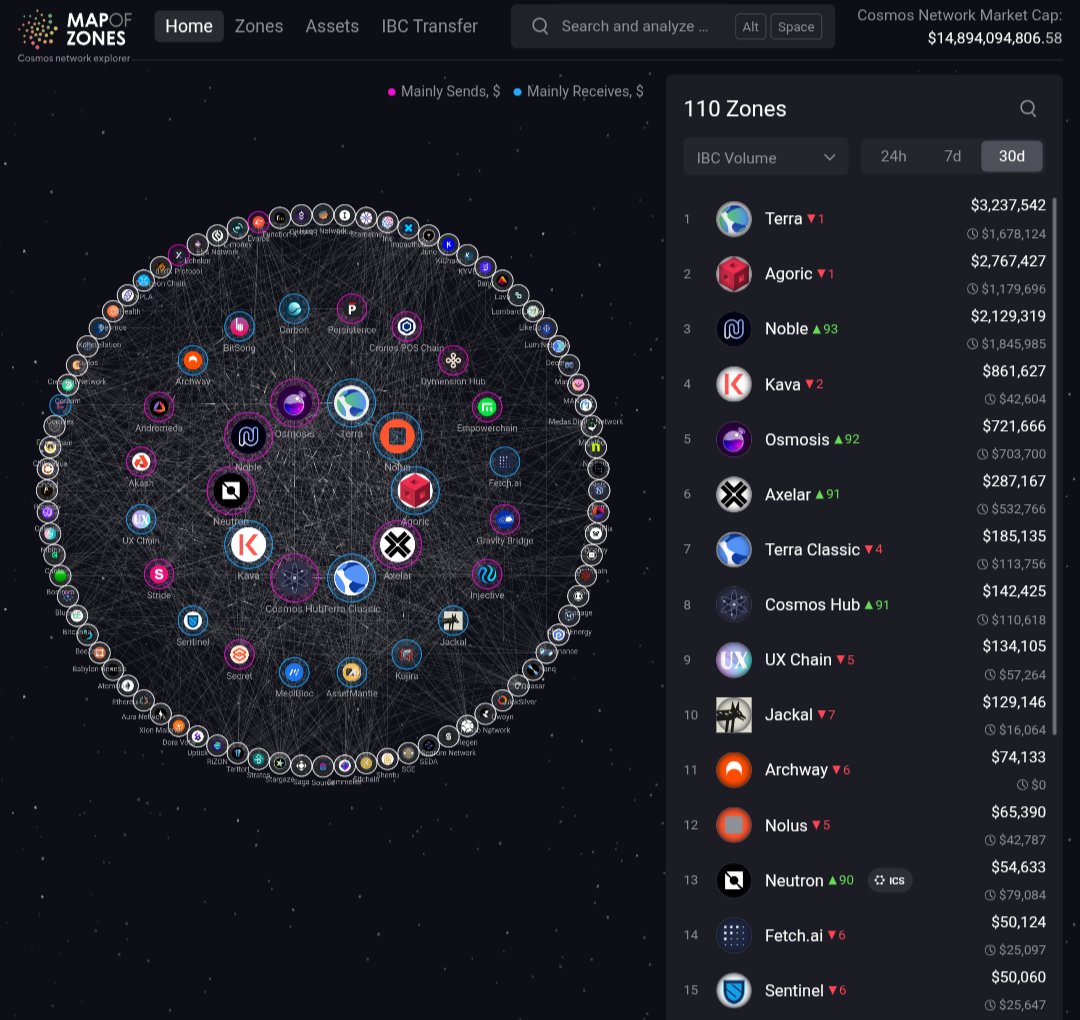Open the Assets tab
This screenshot has height=1020, width=1080.
coord(332,26)
